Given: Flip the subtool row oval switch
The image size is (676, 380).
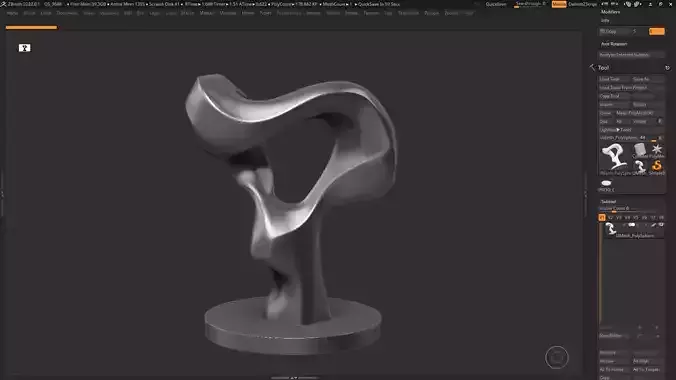Looking at the screenshot, I should click(632, 225).
